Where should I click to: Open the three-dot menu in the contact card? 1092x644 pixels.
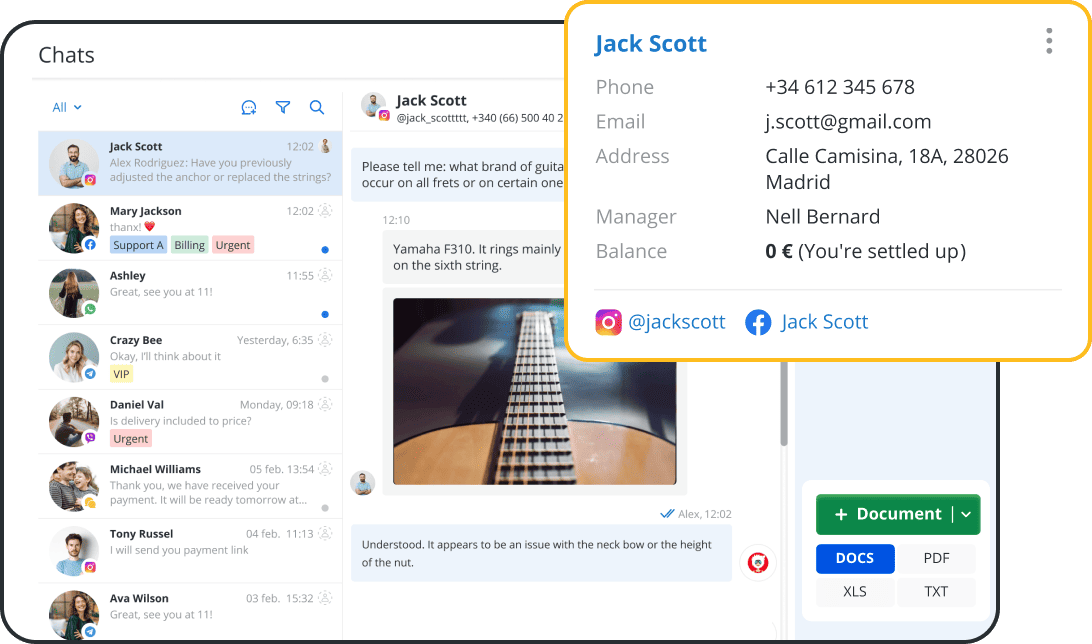point(1048,40)
